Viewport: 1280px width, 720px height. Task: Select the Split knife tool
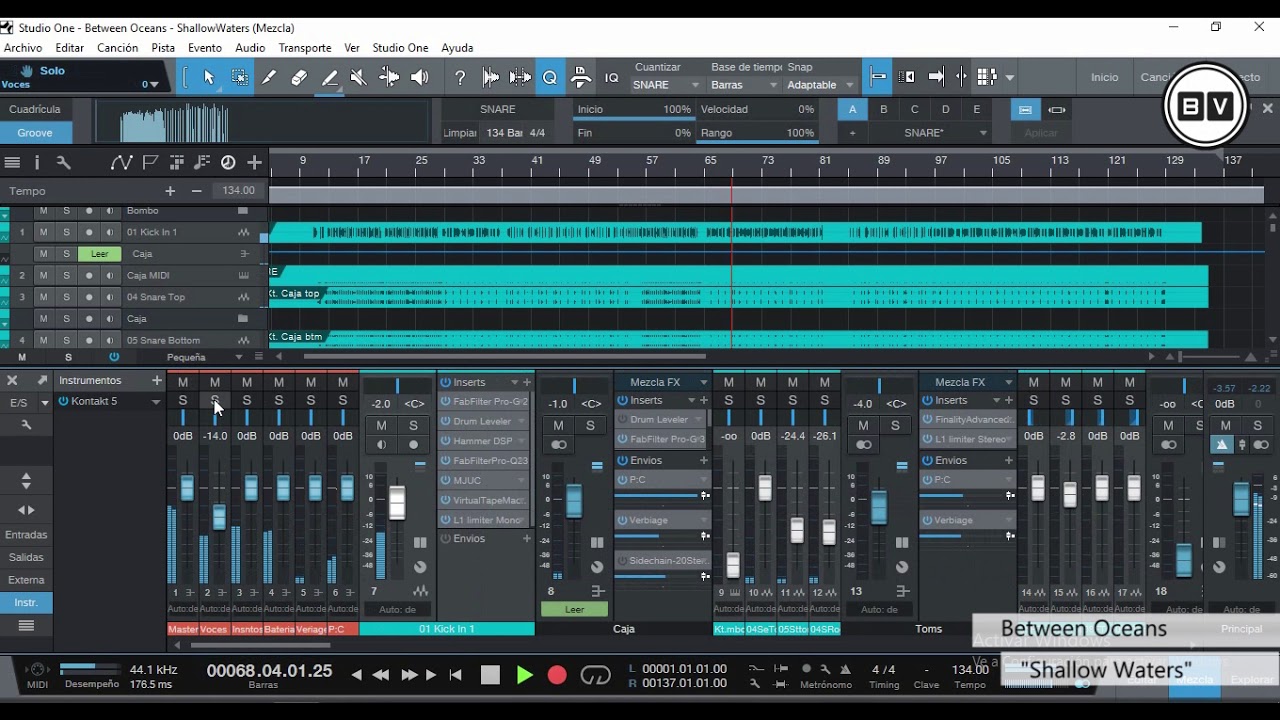(x=269, y=77)
